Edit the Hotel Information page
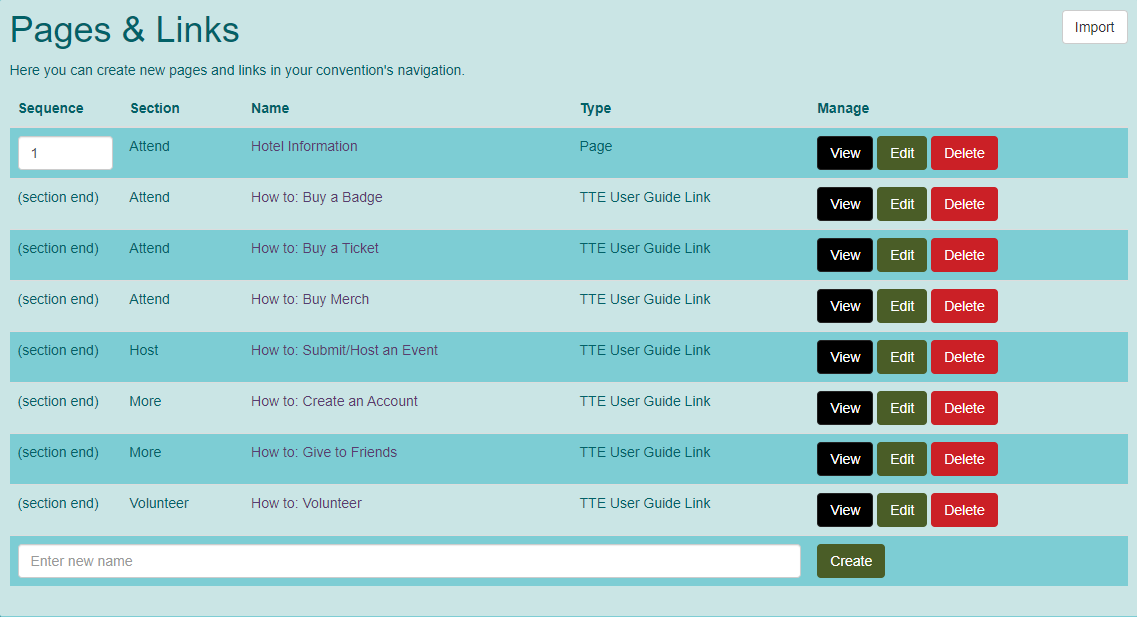Image resolution: width=1137 pixels, height=617 pixels. pyautogui.click(x=902, y=153)
